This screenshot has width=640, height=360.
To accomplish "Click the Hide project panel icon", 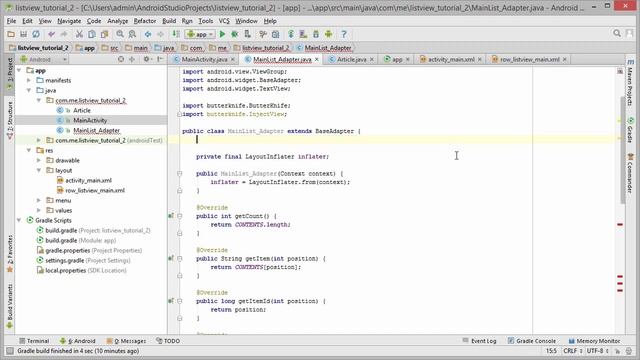I will point(160,59).
